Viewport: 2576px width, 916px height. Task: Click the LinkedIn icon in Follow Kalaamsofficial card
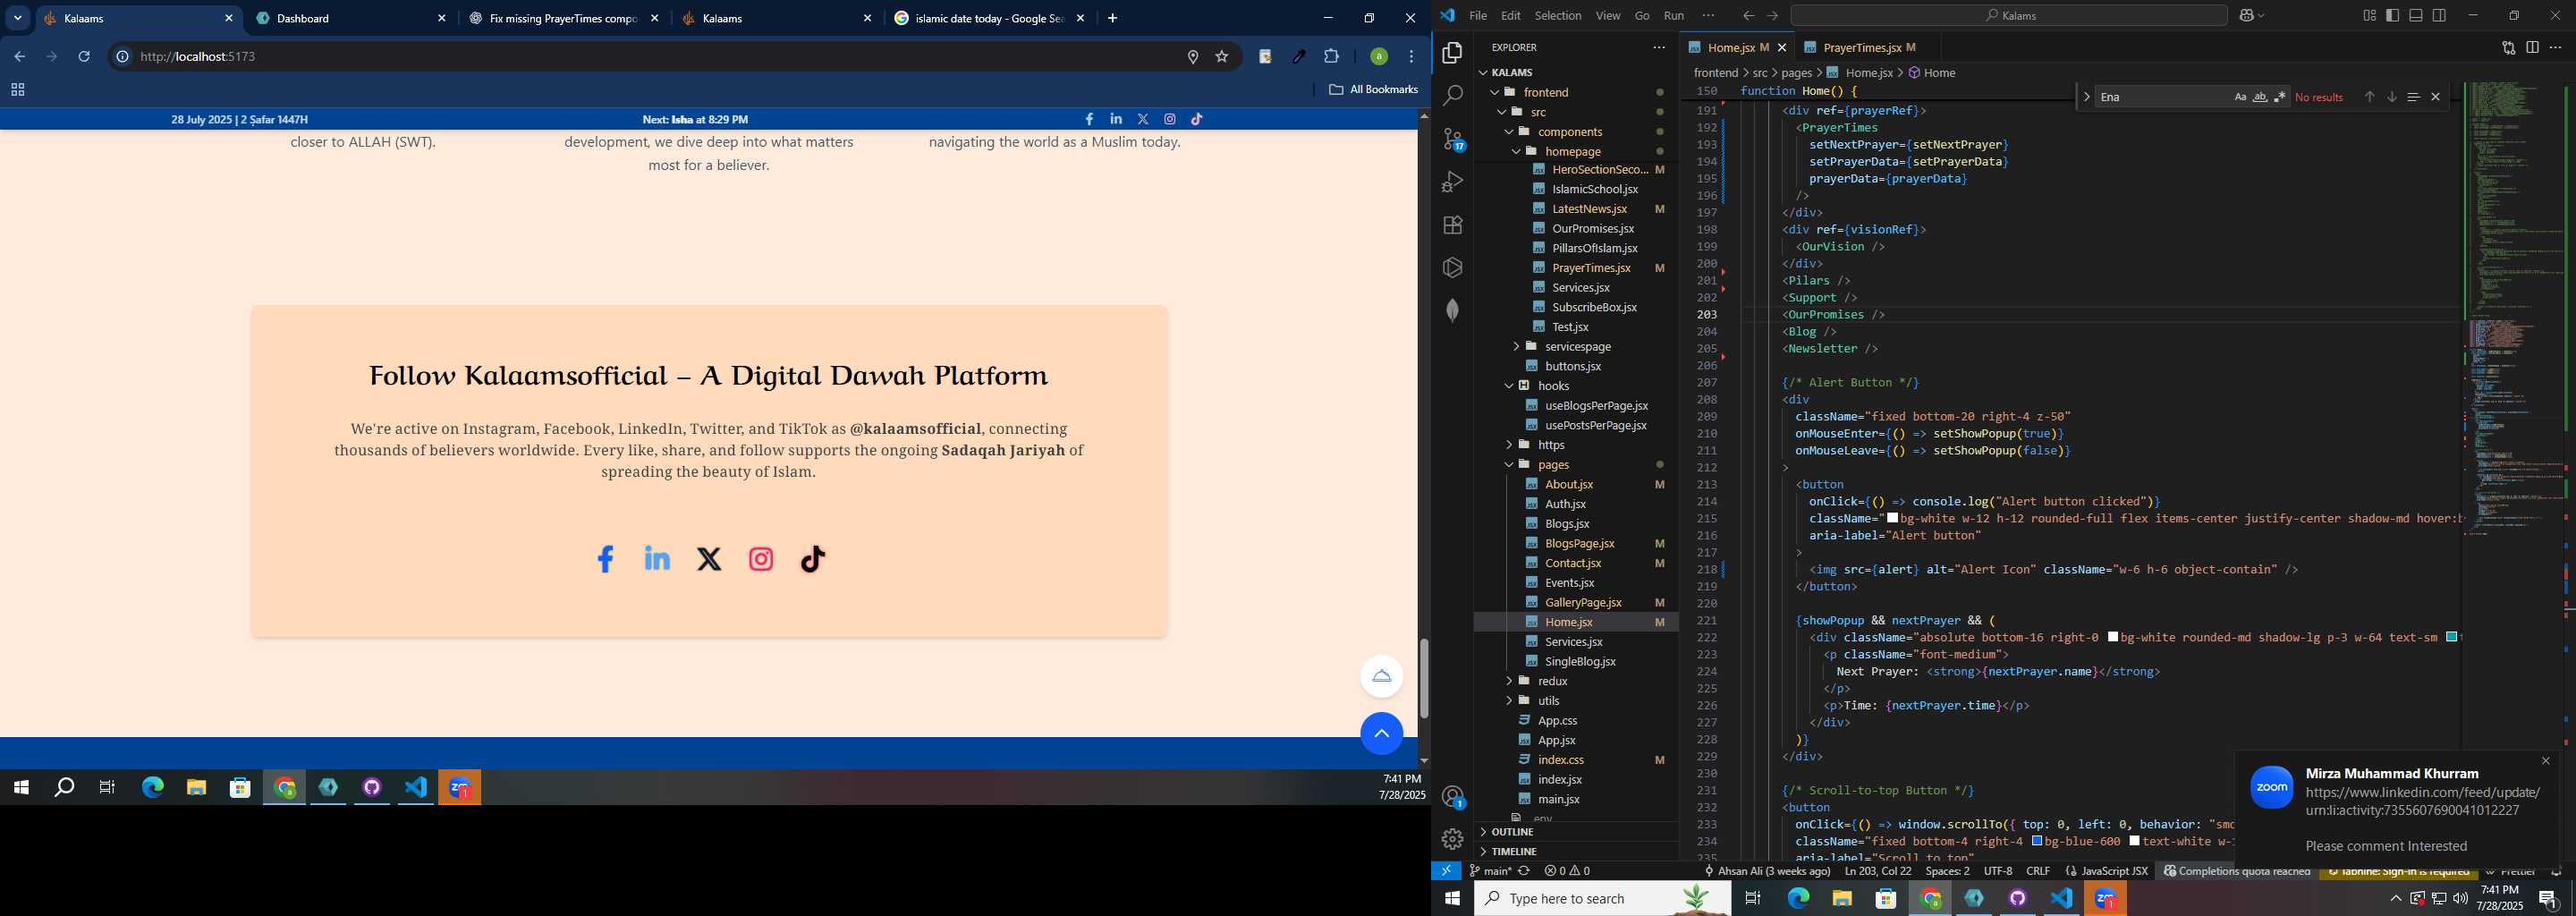657,558
